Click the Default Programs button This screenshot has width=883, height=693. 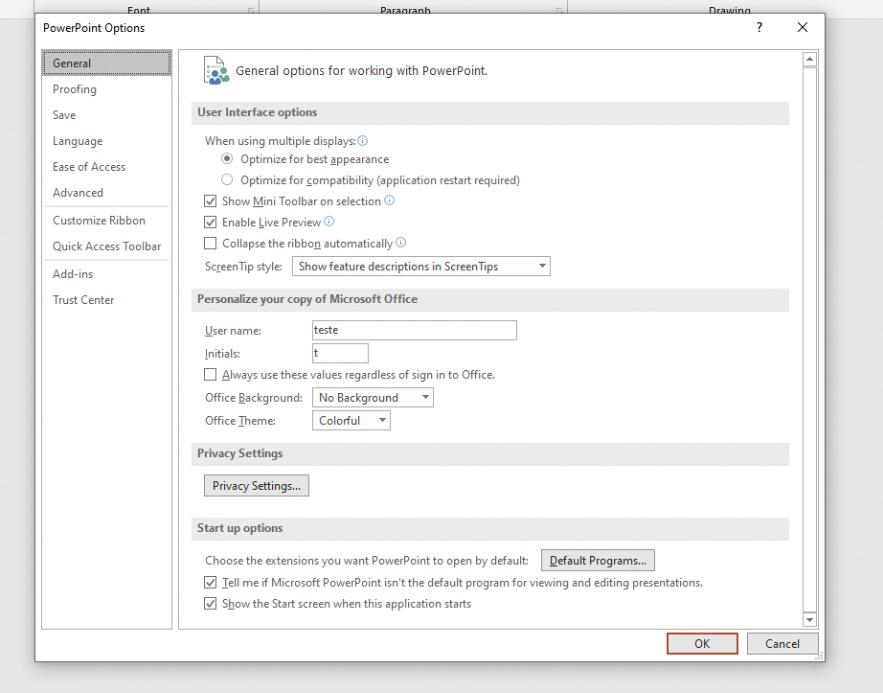coord(597,561)
